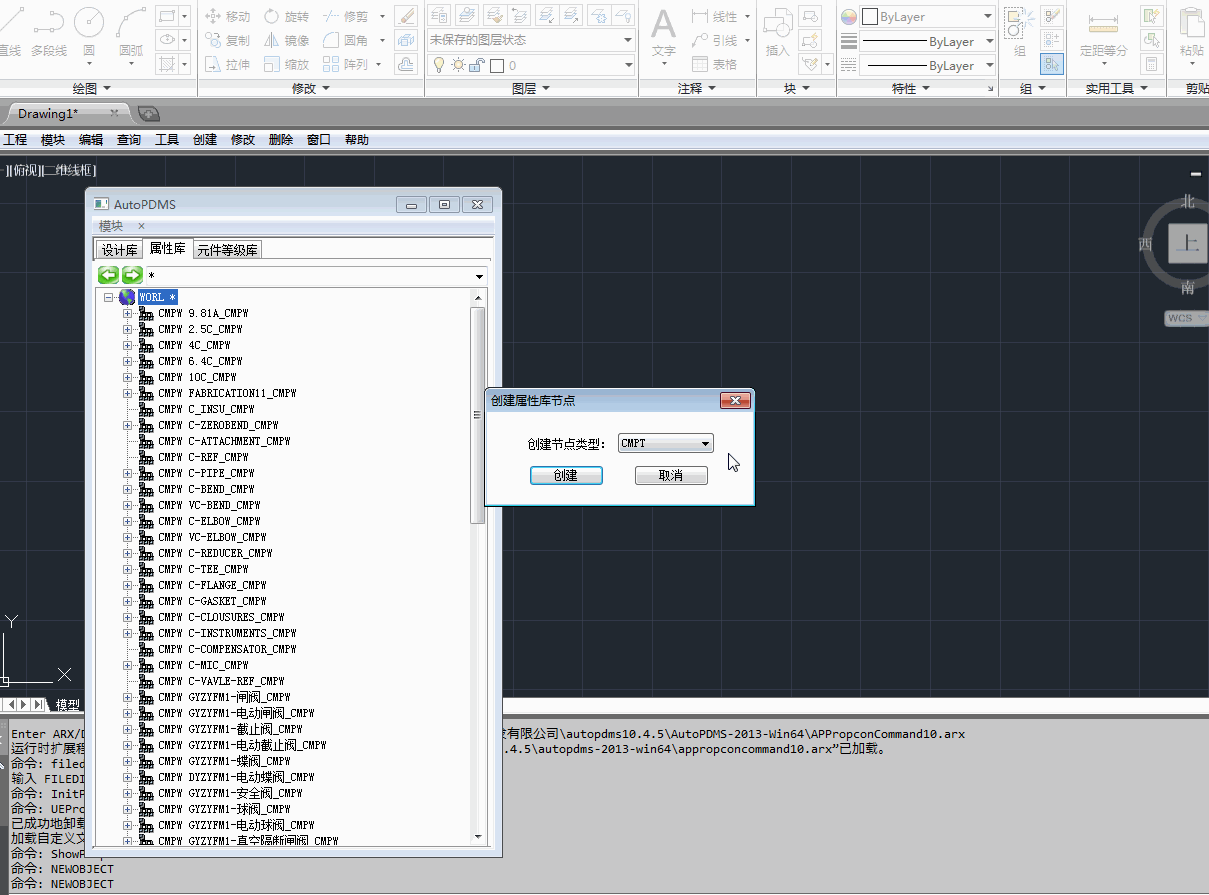This screenshot has width=1209, height=895.
Task: Toggle the highlighted group selection button
Action: coord(1051,64)
